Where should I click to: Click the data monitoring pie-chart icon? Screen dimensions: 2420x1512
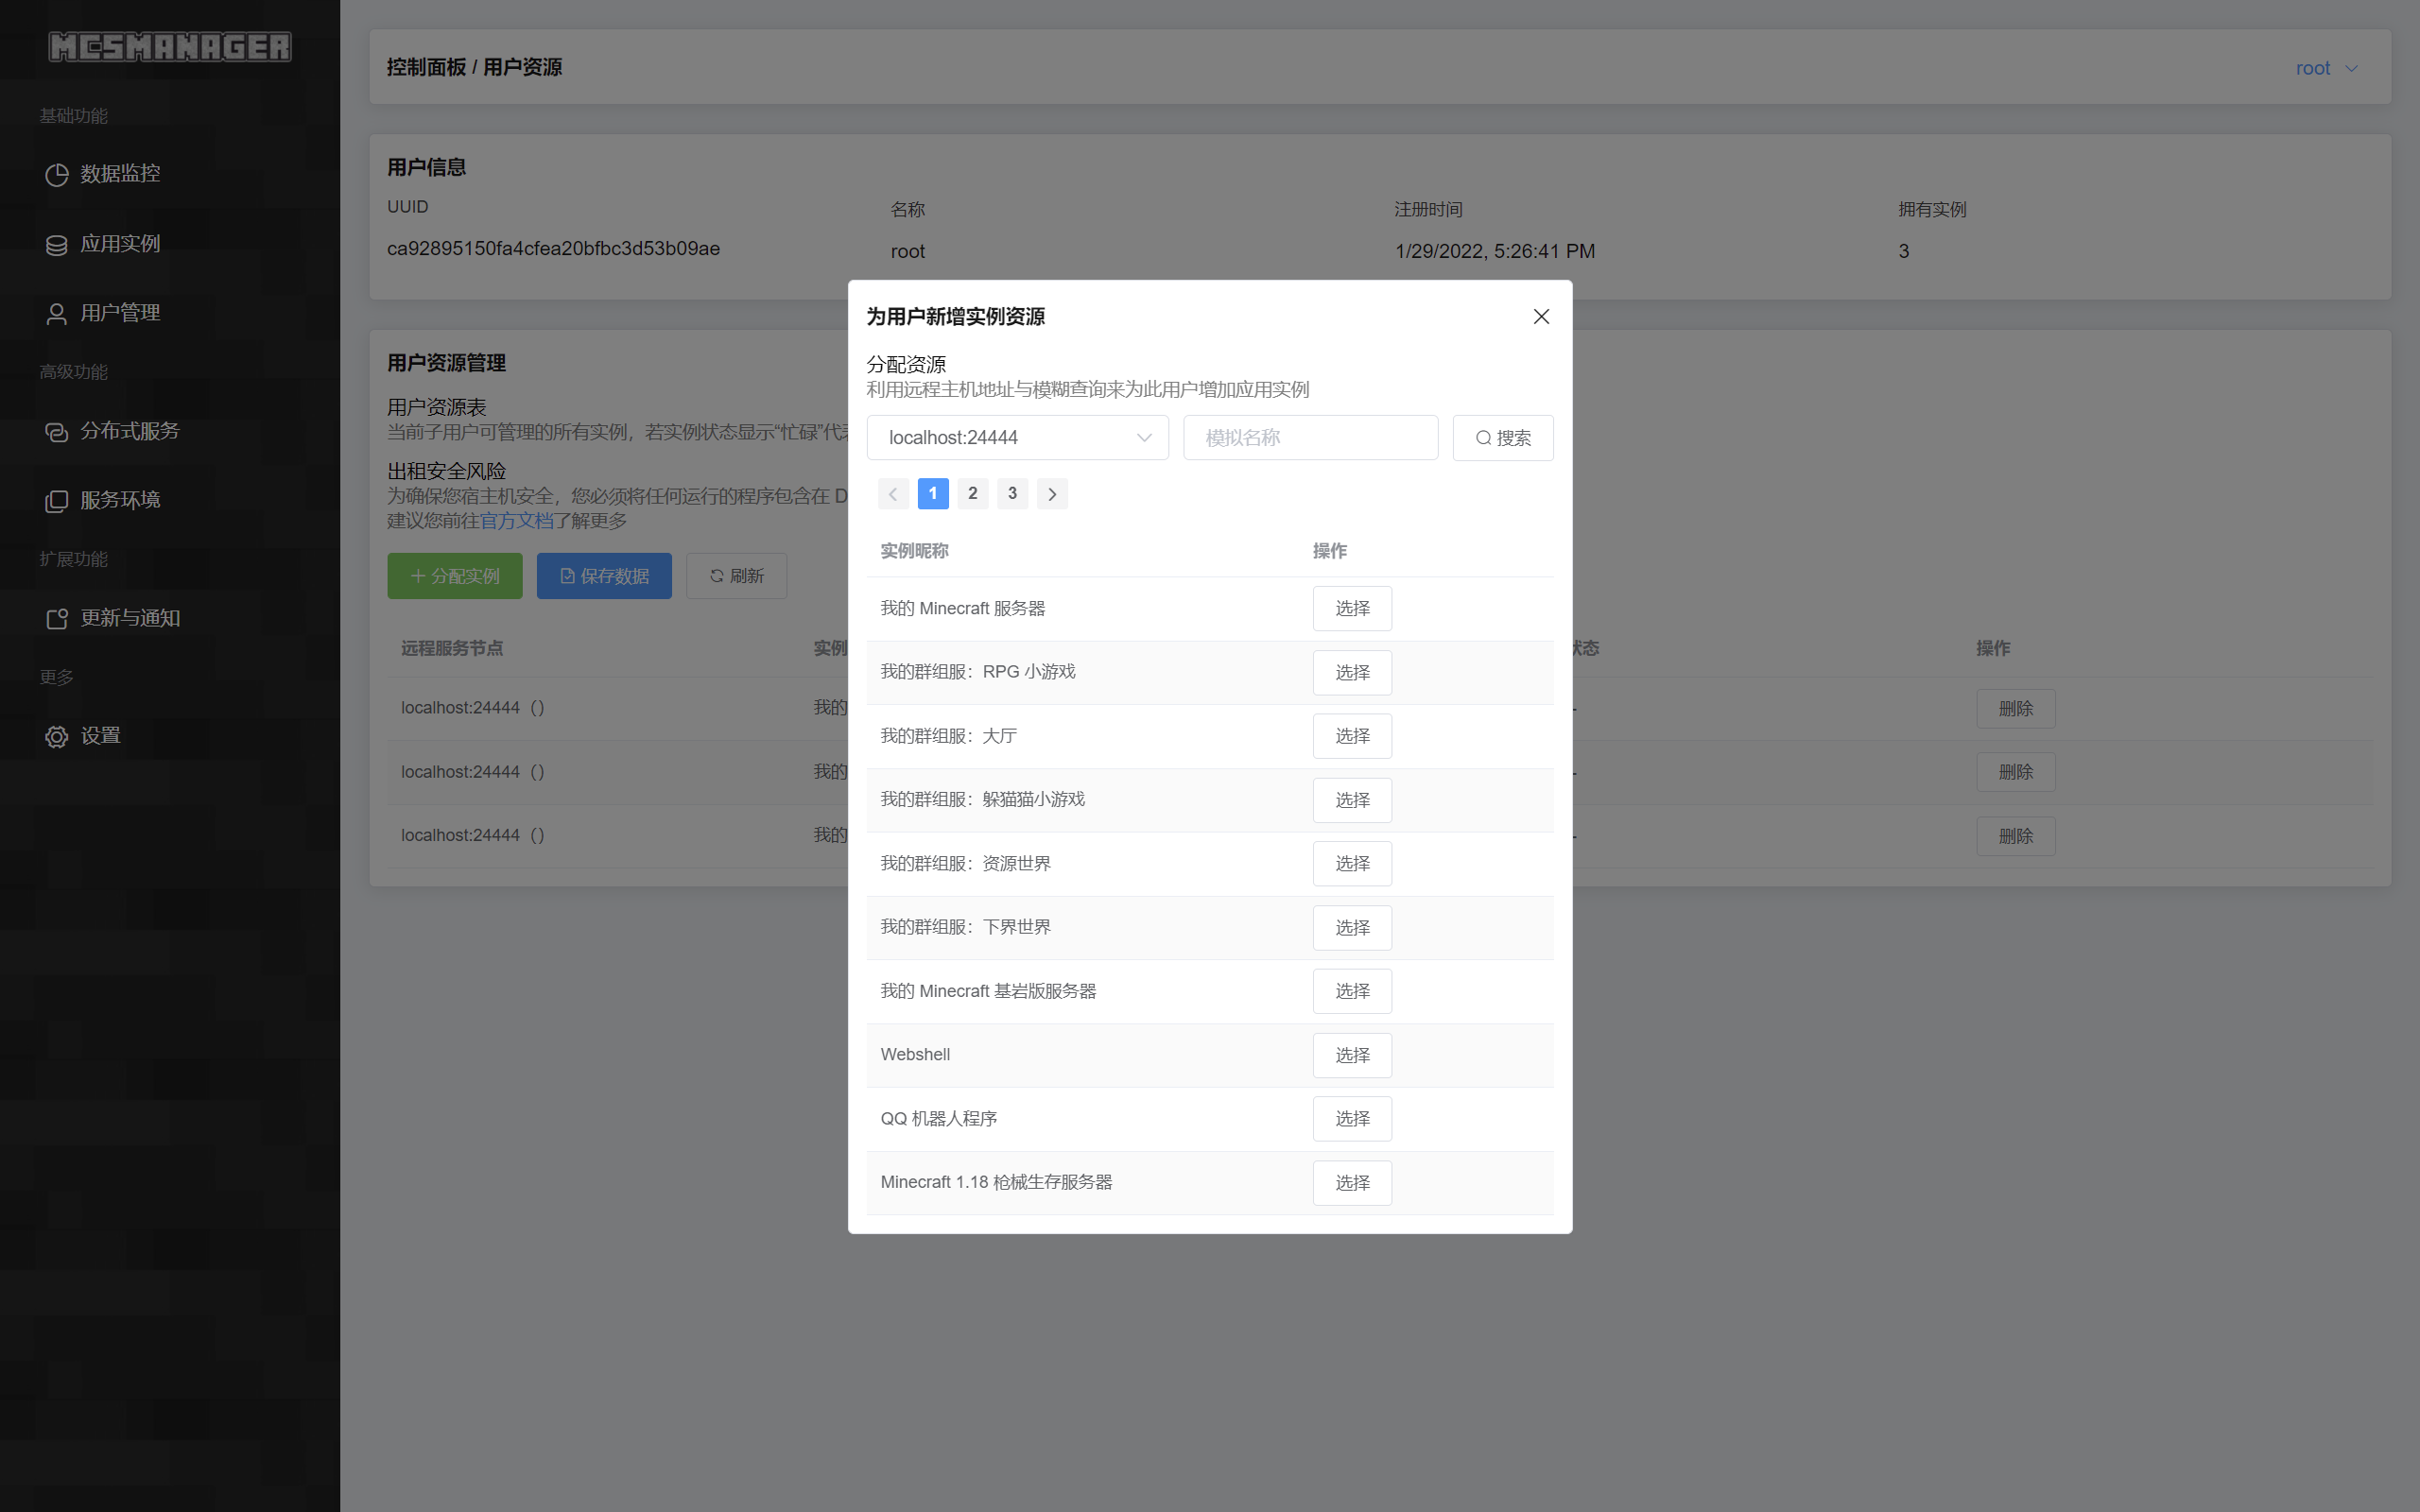(56, 174)
